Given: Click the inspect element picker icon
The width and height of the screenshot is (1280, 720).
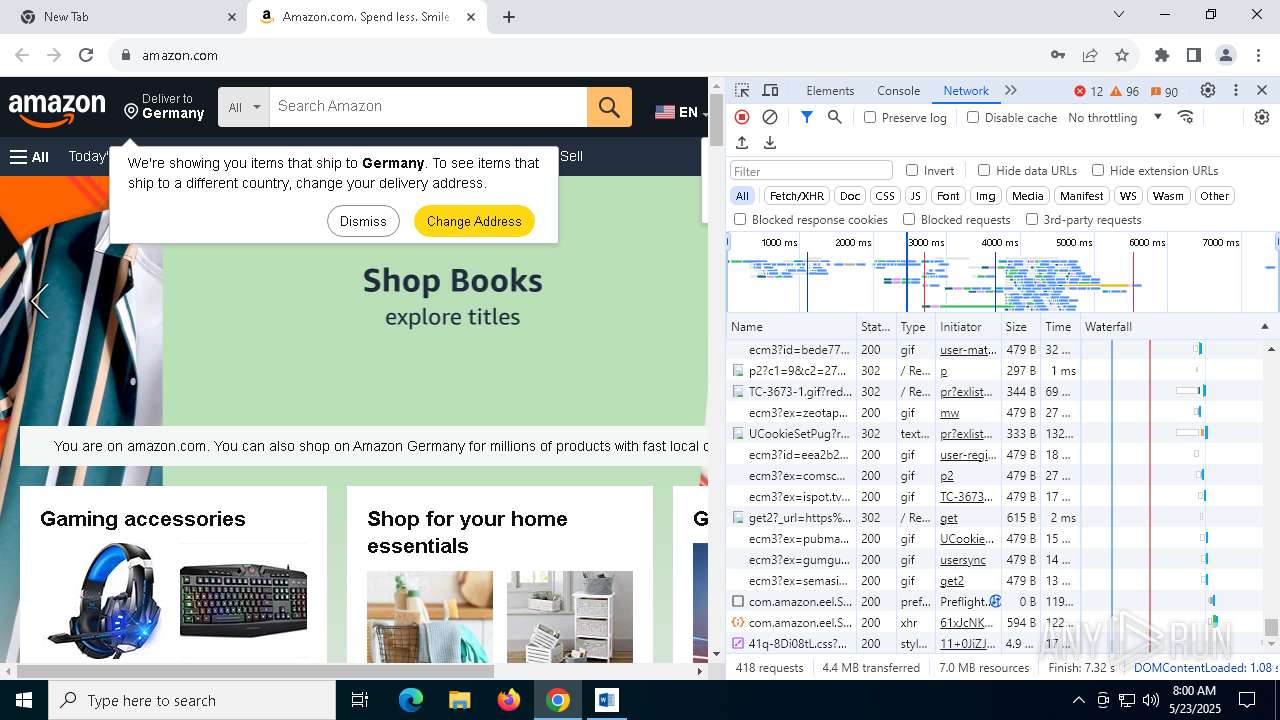Looking at the screenshot, I should tap(741, 90).
